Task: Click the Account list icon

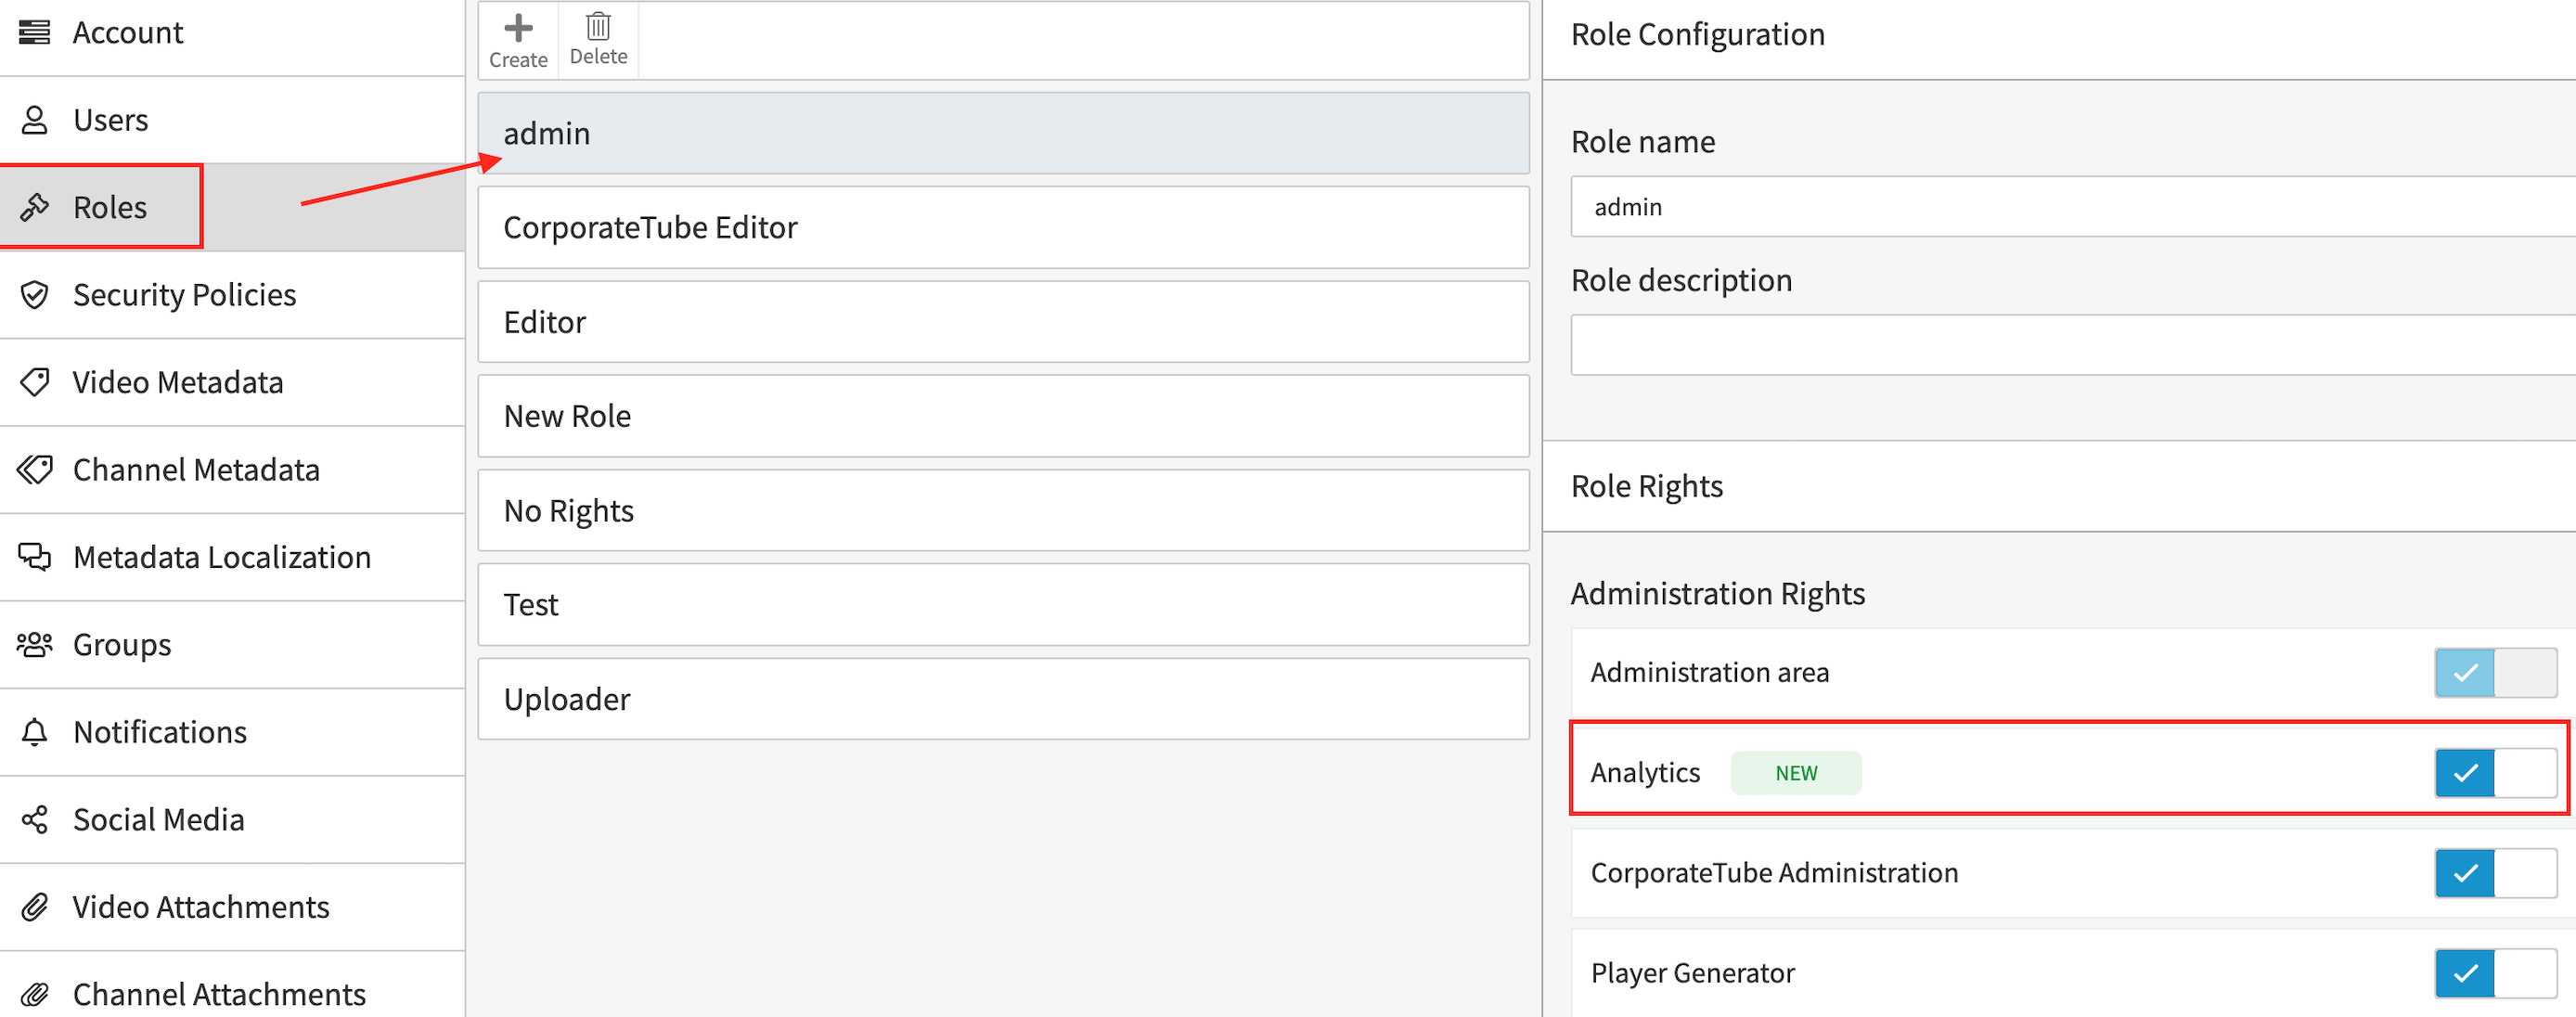Action: (x=35, y=32)
